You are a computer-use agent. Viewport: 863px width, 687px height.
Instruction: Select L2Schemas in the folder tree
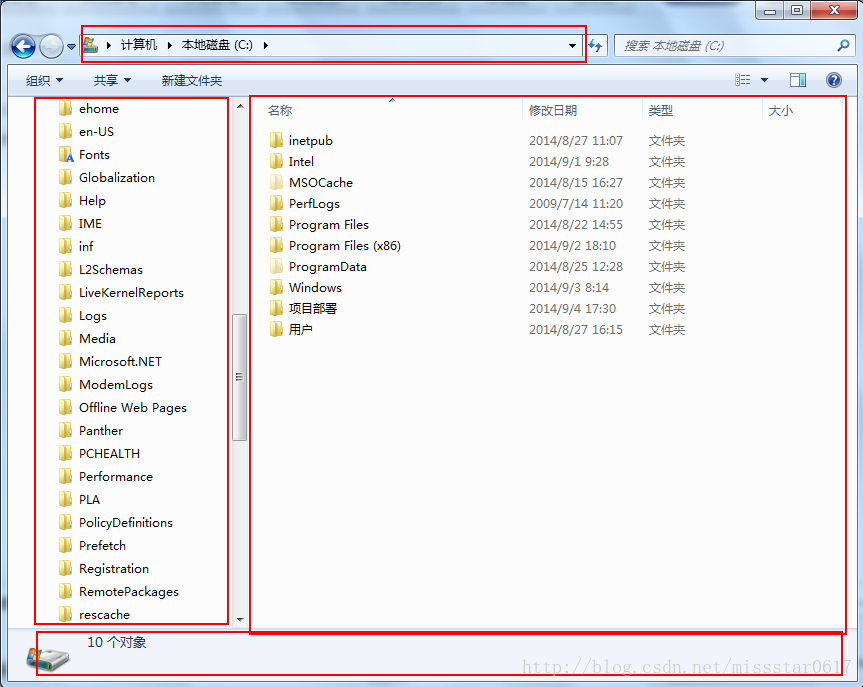111,270
